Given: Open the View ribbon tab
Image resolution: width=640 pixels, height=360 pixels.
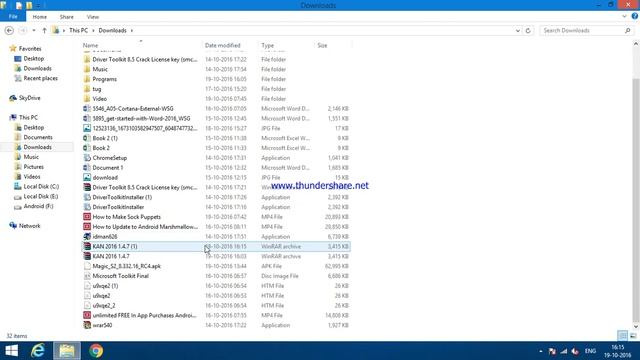Looking at the screenshot, I should tap(93, 17).
